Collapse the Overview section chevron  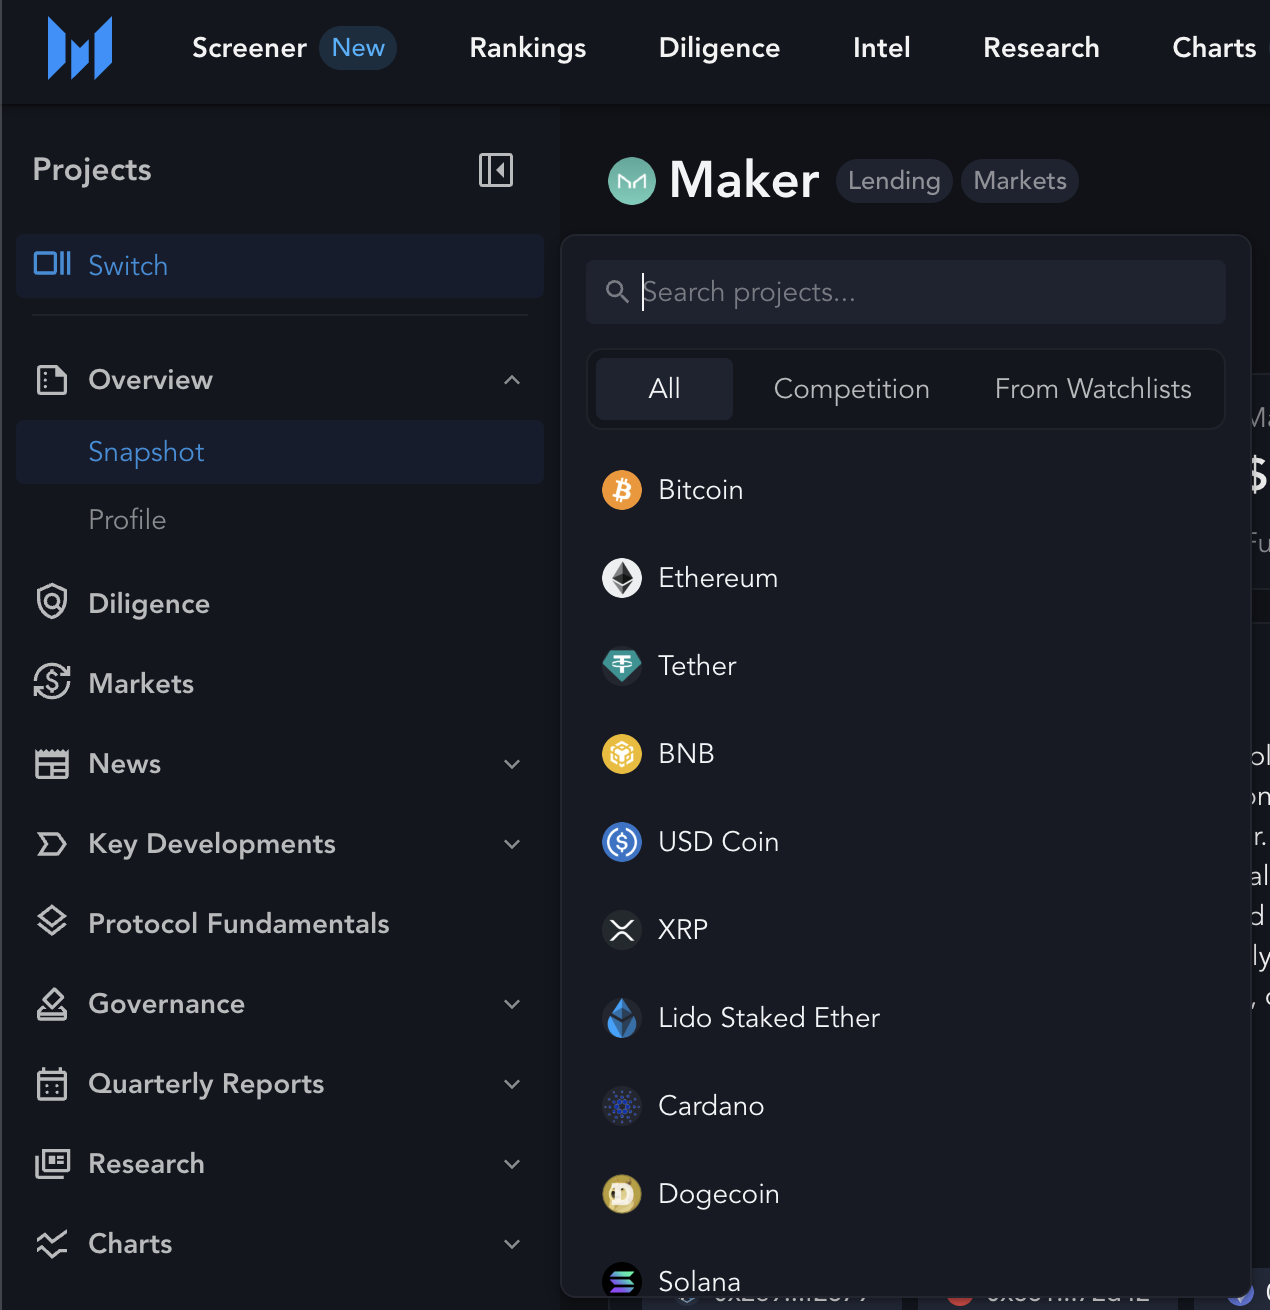pos(512,380)
